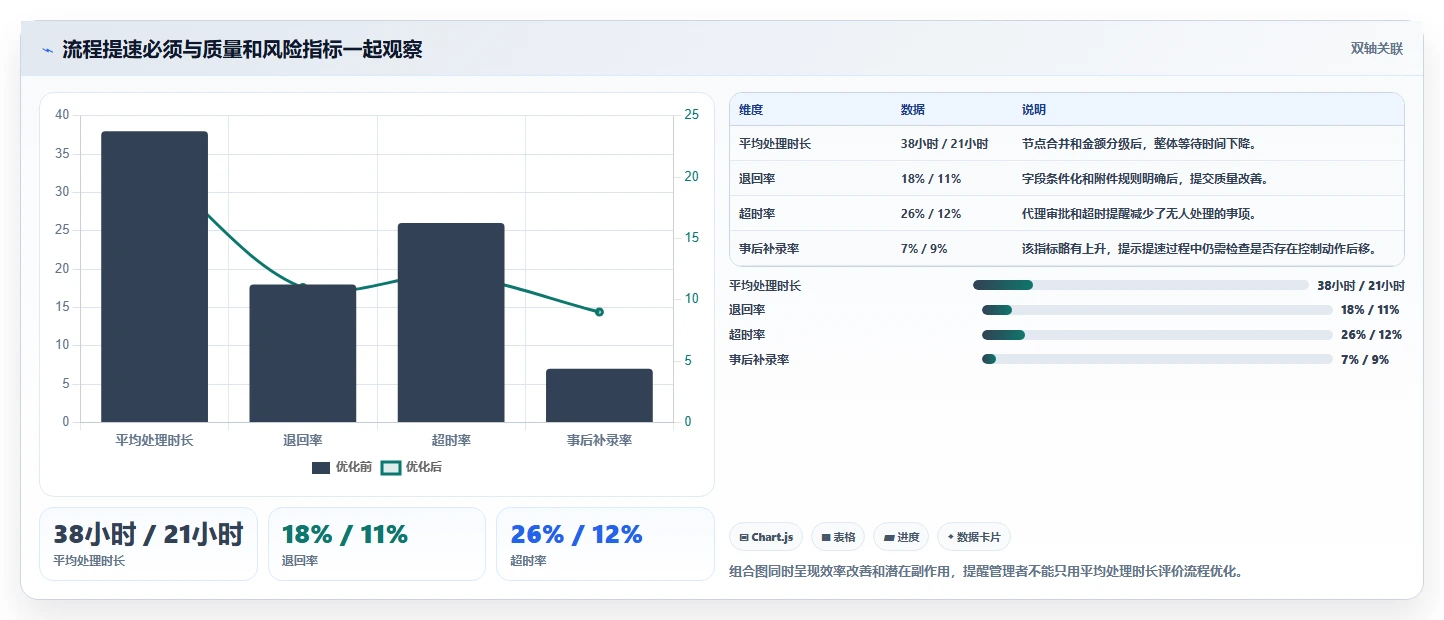The width and height of the screenshot is (1444, 620).
Task: Click the 38小时 / 21小时 table cell
Action: click(945, 144)
